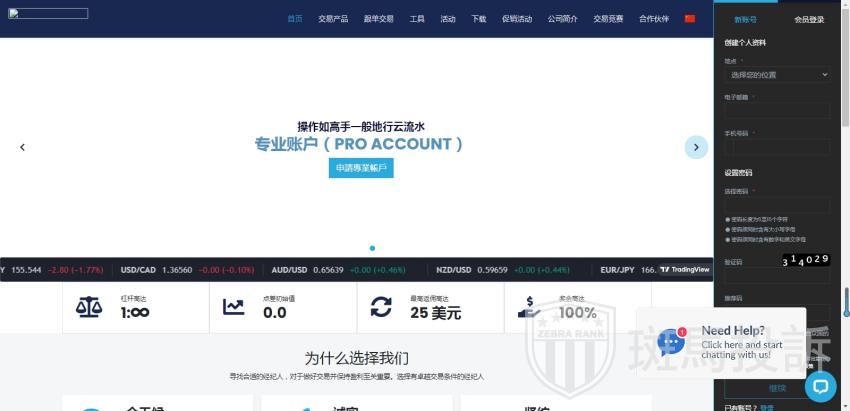Click the balance scale leverage icon

(x=89, y=307)
